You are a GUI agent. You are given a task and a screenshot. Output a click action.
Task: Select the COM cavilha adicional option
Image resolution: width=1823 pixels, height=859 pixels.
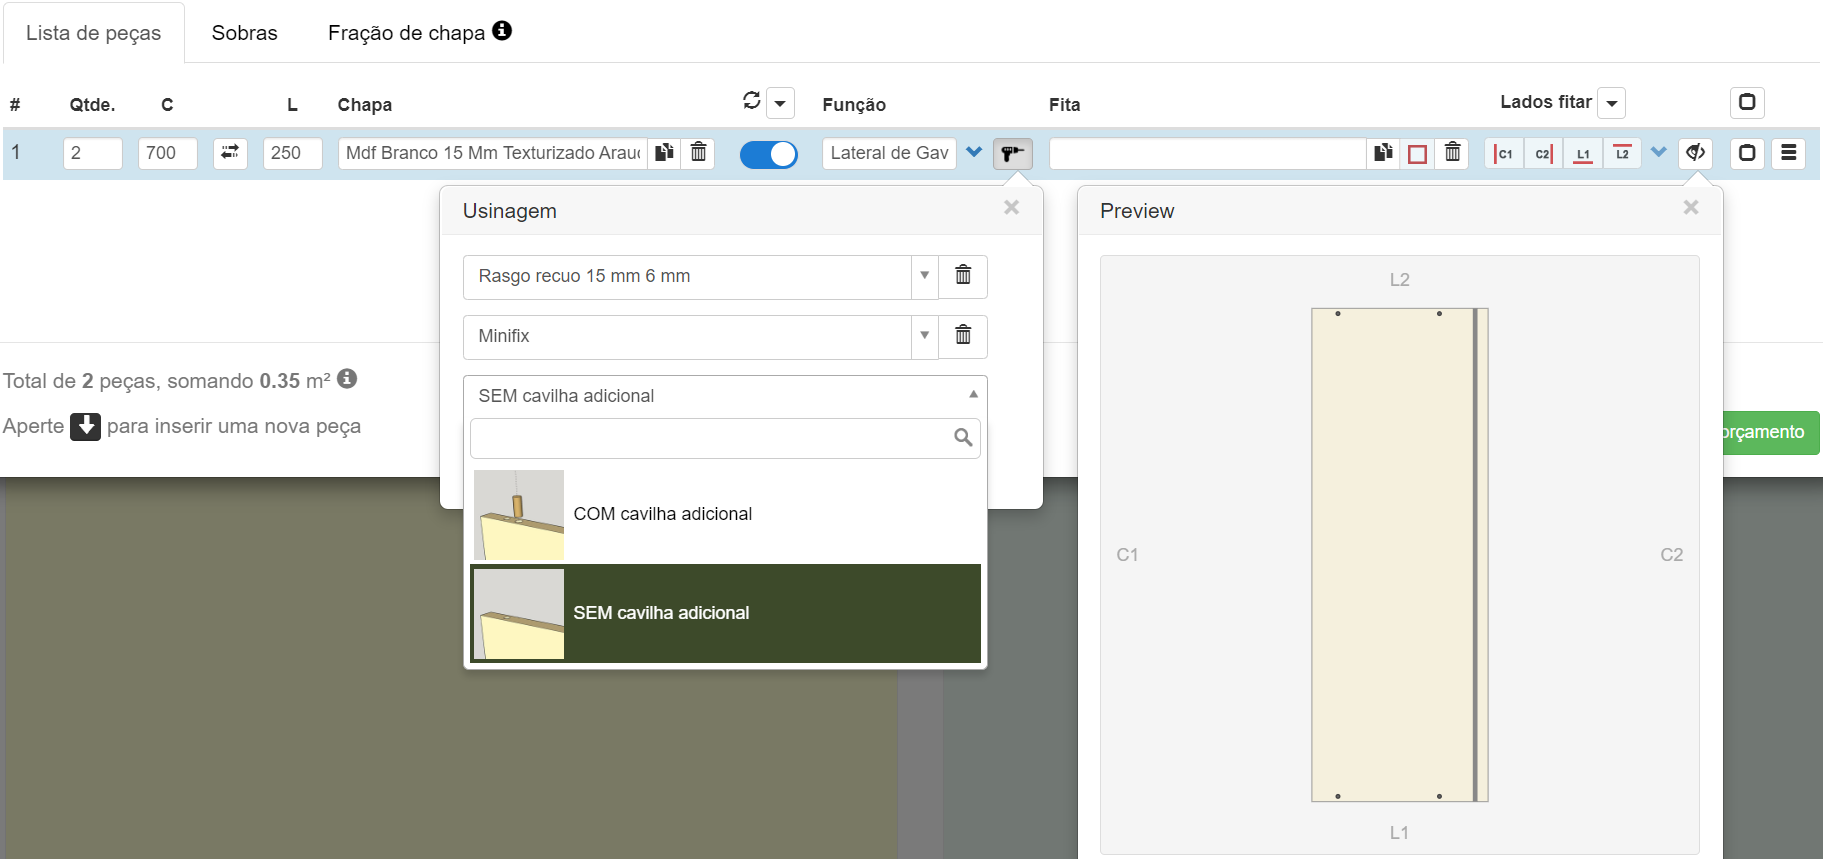725,514
